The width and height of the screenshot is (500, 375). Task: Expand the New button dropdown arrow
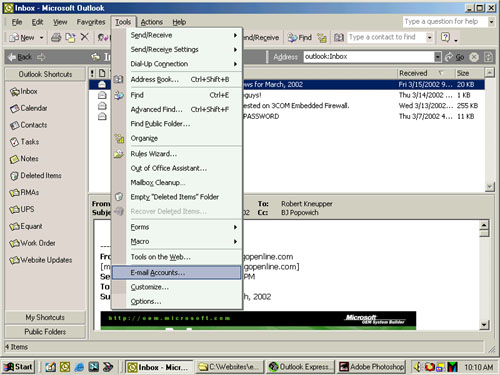pyautogui.click(x=41, y=37)
